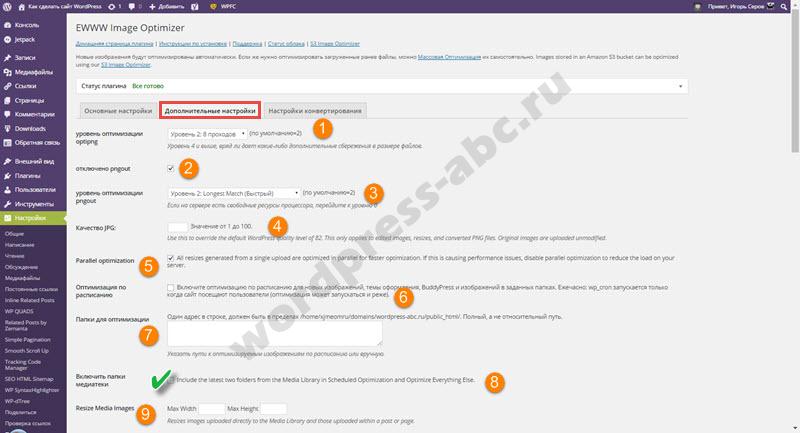
Task: Click the Max Height input field
Action: [273, 409]
